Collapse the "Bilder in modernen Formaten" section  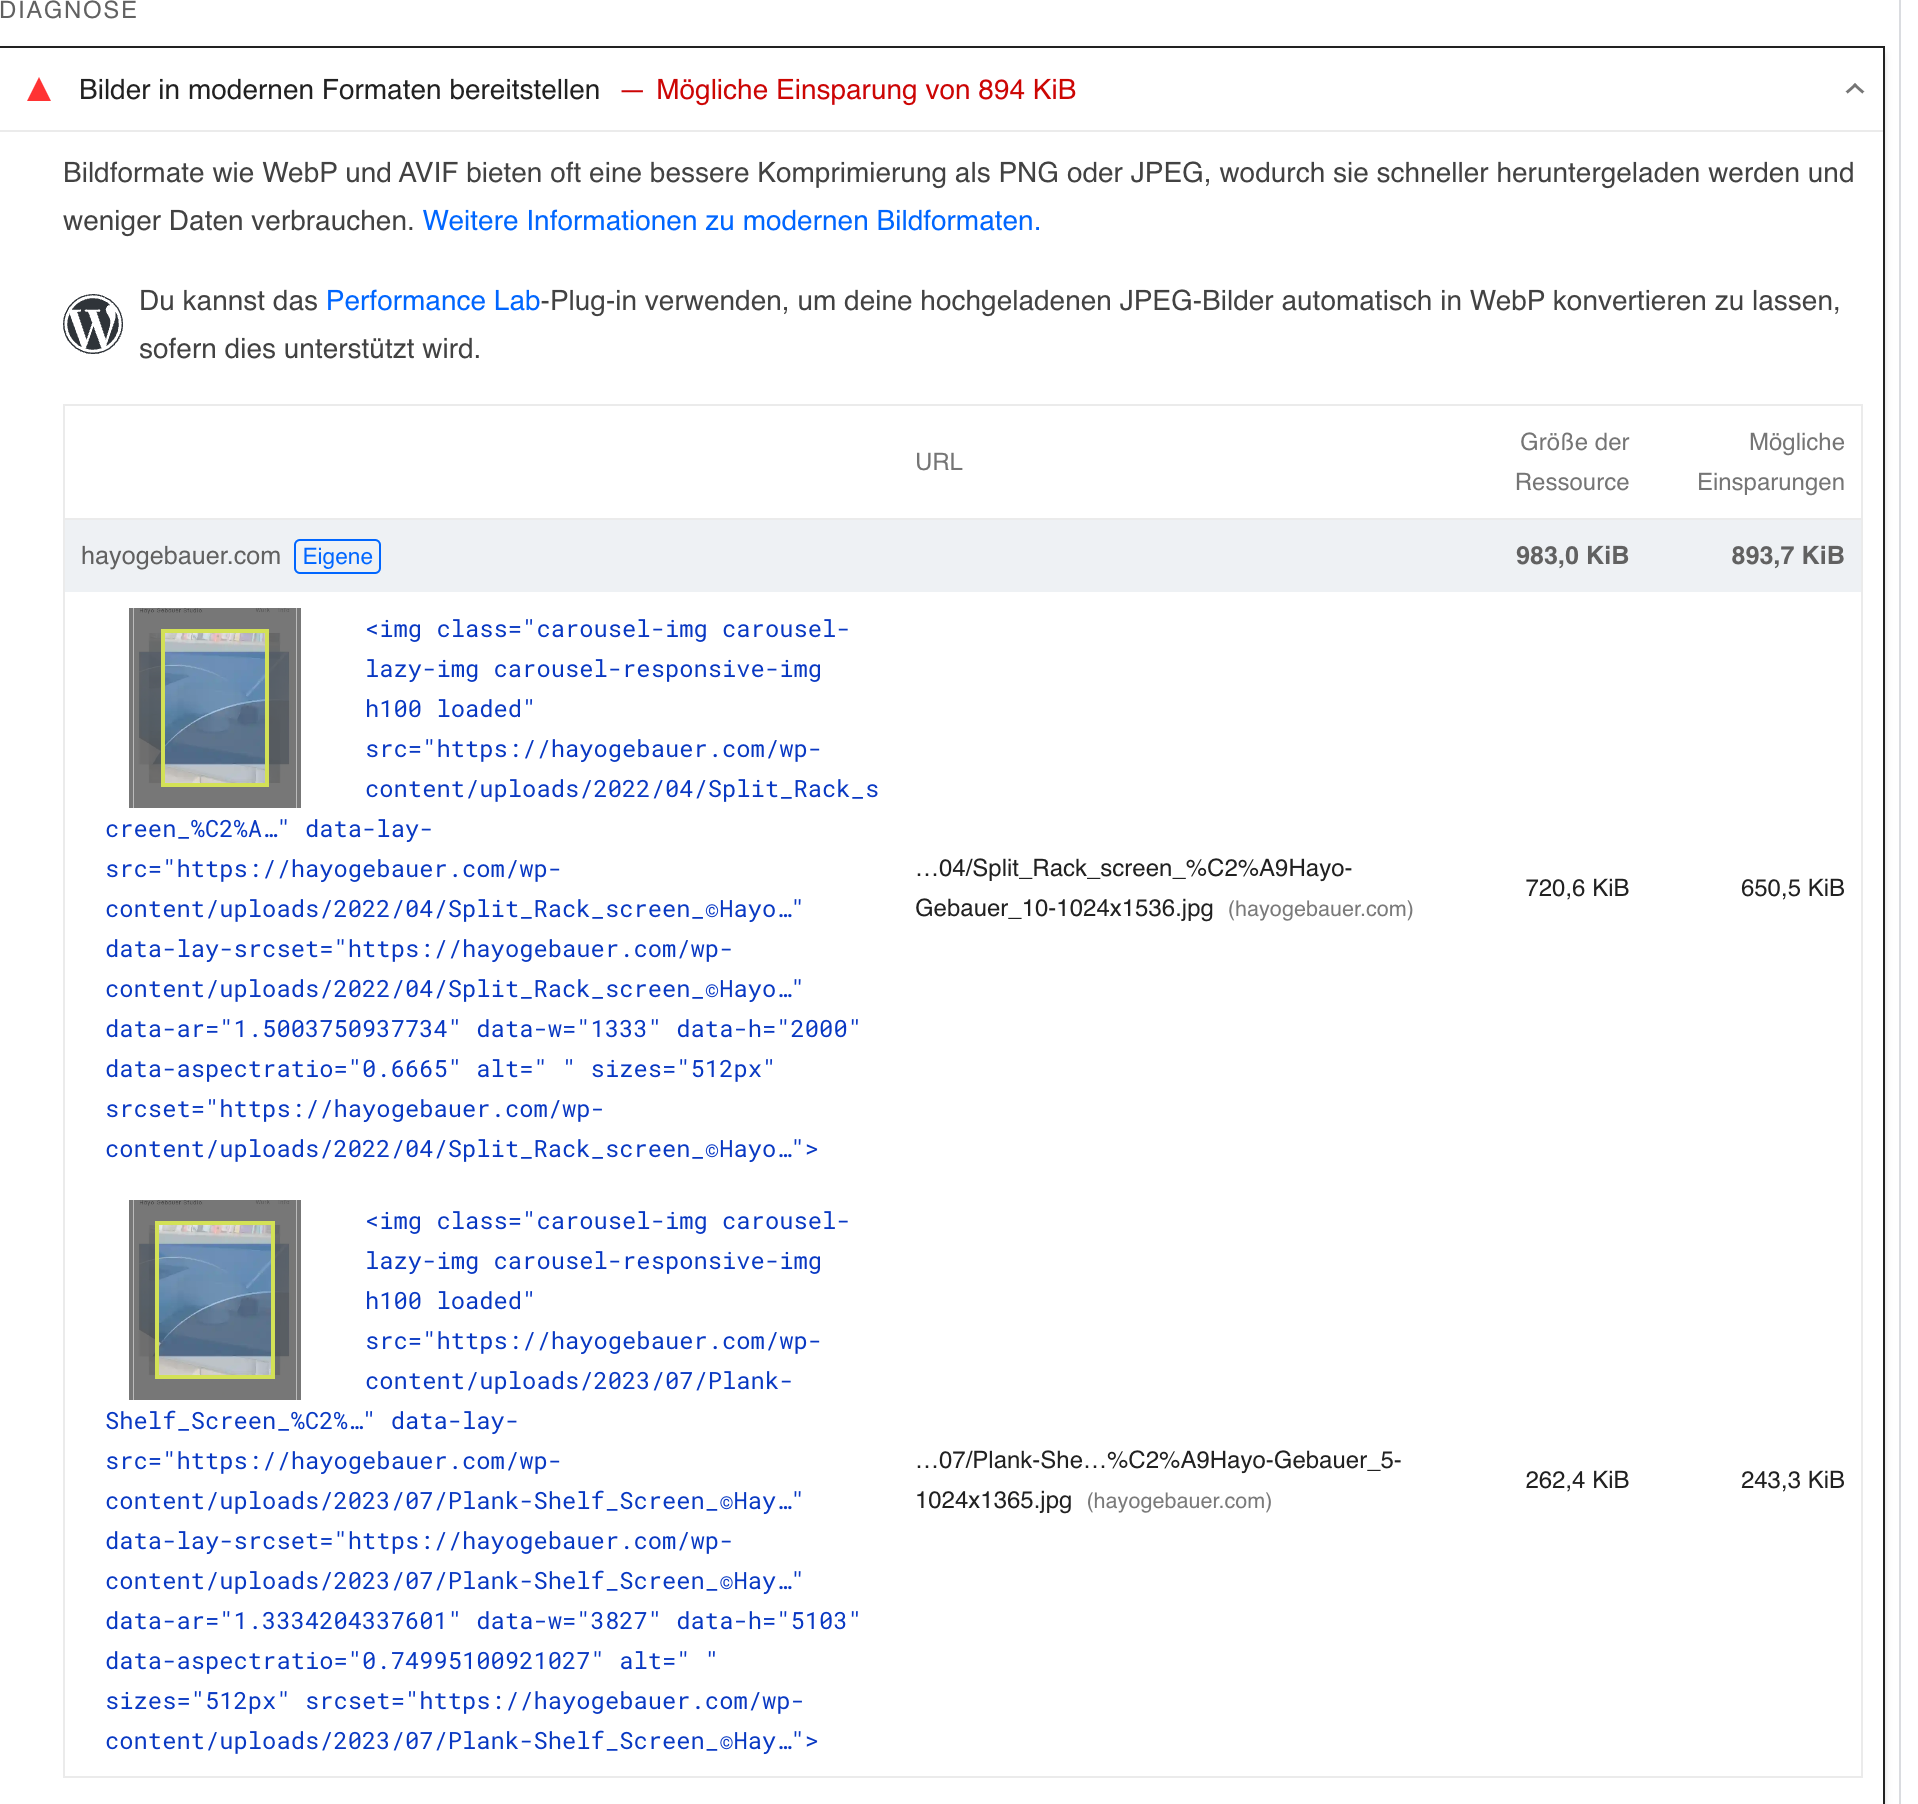point(1855,90)
